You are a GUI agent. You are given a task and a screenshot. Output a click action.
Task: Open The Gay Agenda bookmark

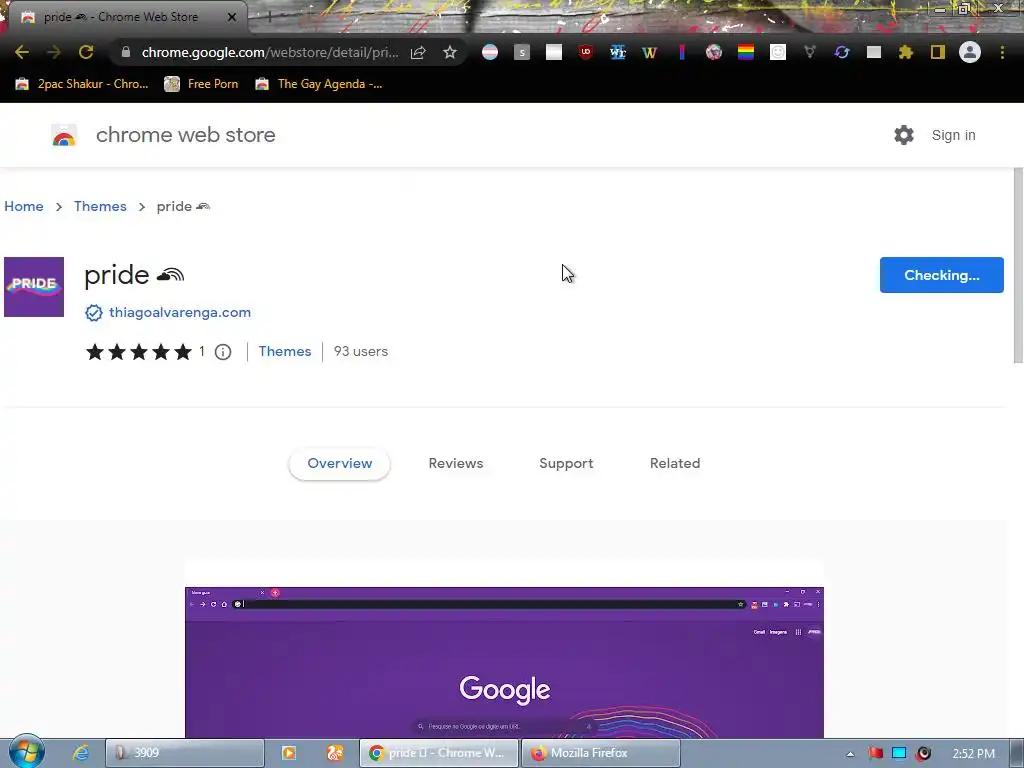click(x=319, y=84)
